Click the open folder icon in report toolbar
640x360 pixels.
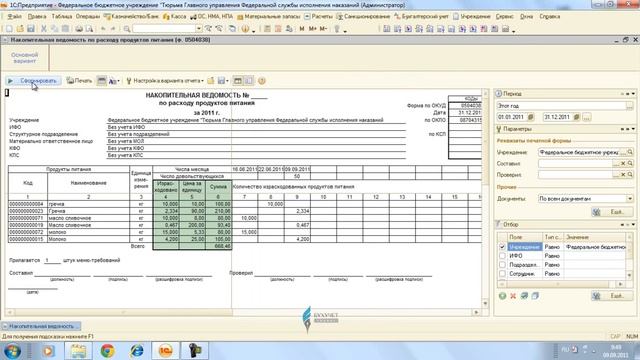point(211,81)
